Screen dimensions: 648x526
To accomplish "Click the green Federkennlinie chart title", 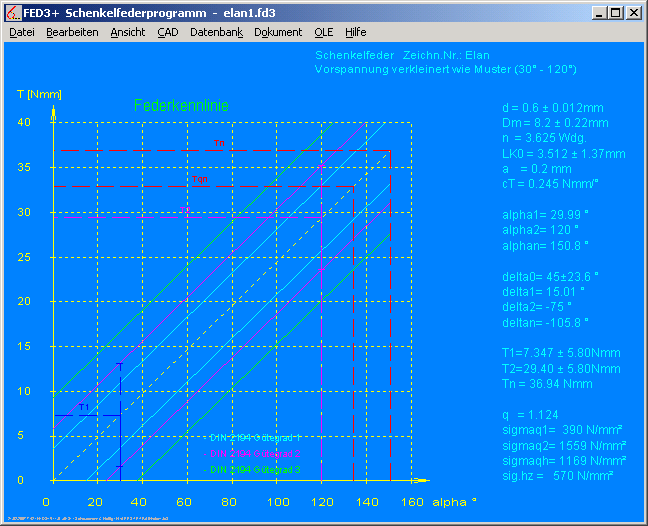I will click(x=181, y=105).
